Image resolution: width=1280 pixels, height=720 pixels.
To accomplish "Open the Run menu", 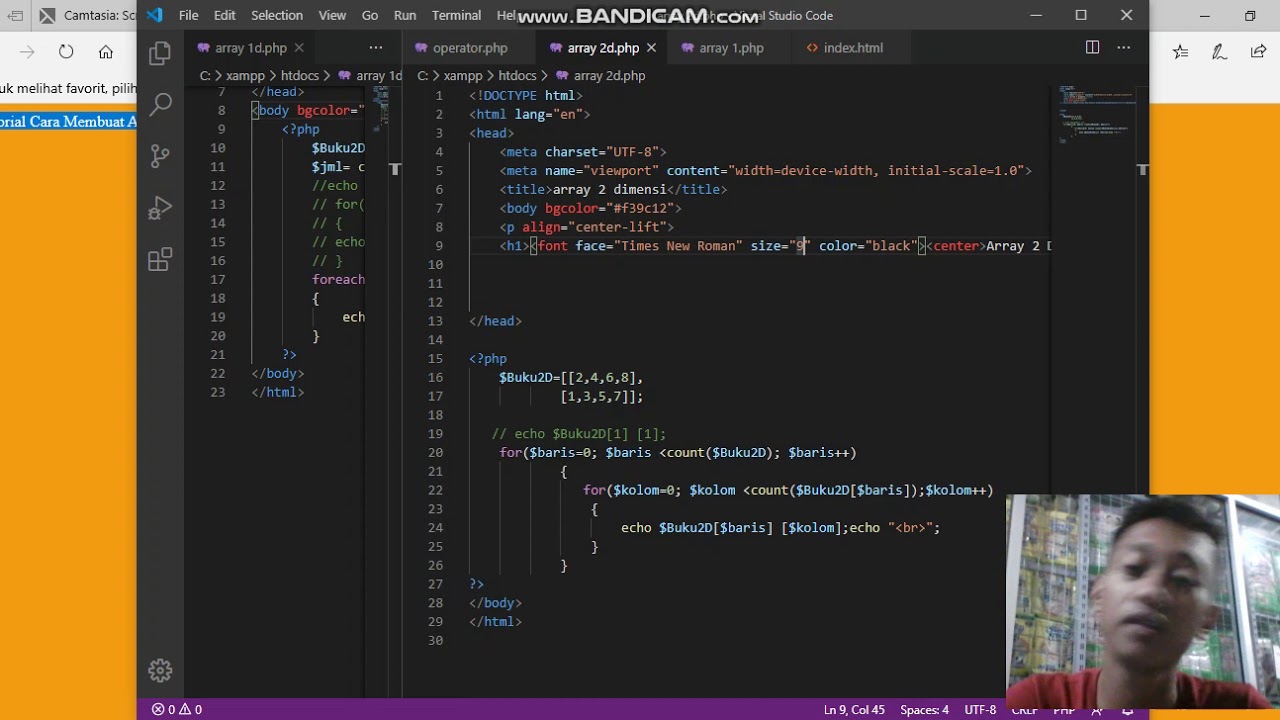I will pyautogui.click(x=405, y=15).
